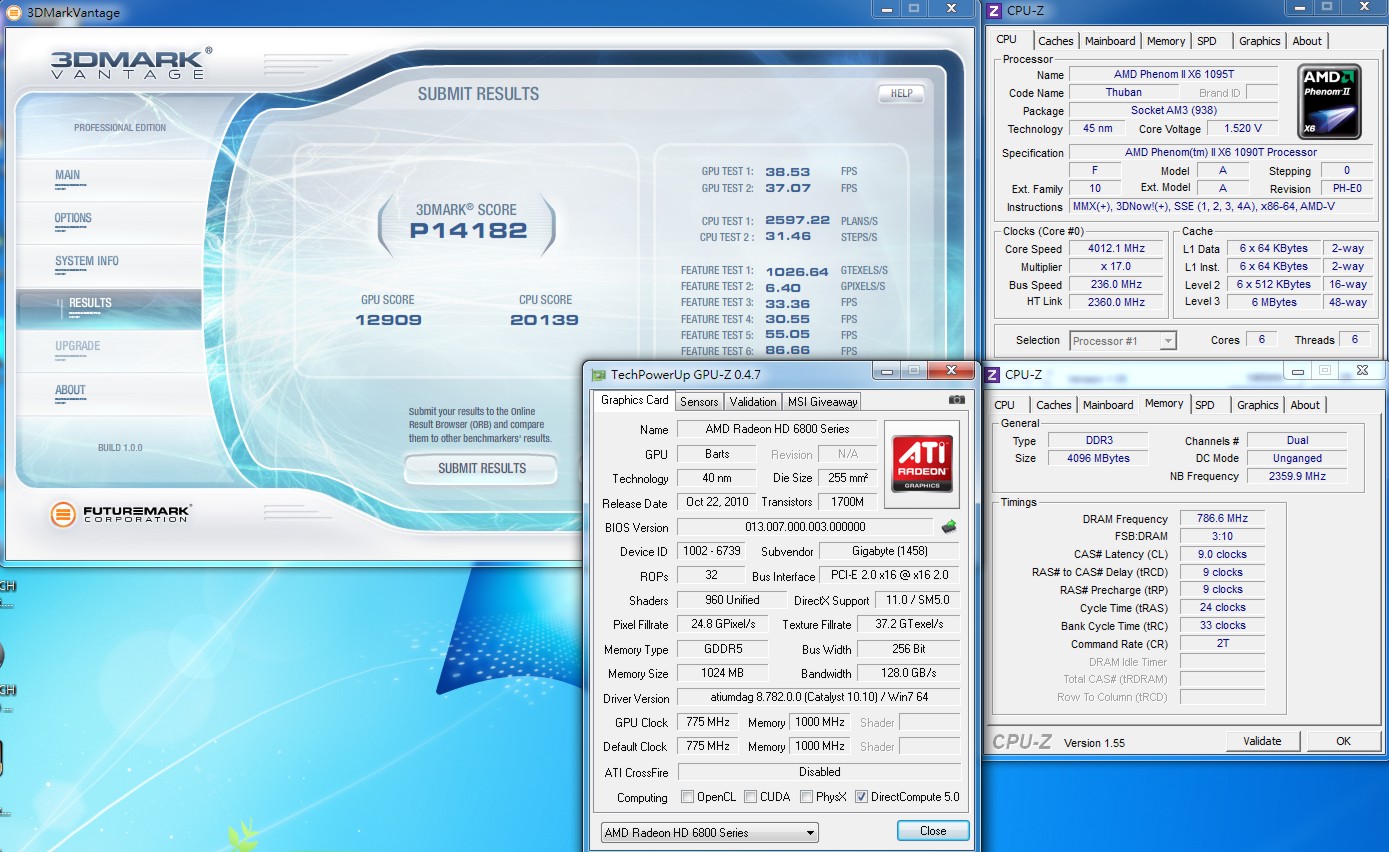1389x852 pixels.
Task: Open SPD tab in lower CPU-Z window
Action: (1205, 405)
